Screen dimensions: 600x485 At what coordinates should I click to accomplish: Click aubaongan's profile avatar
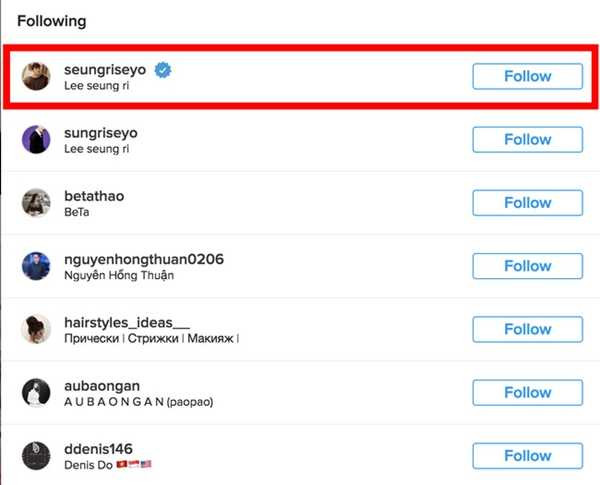point(36,392)
